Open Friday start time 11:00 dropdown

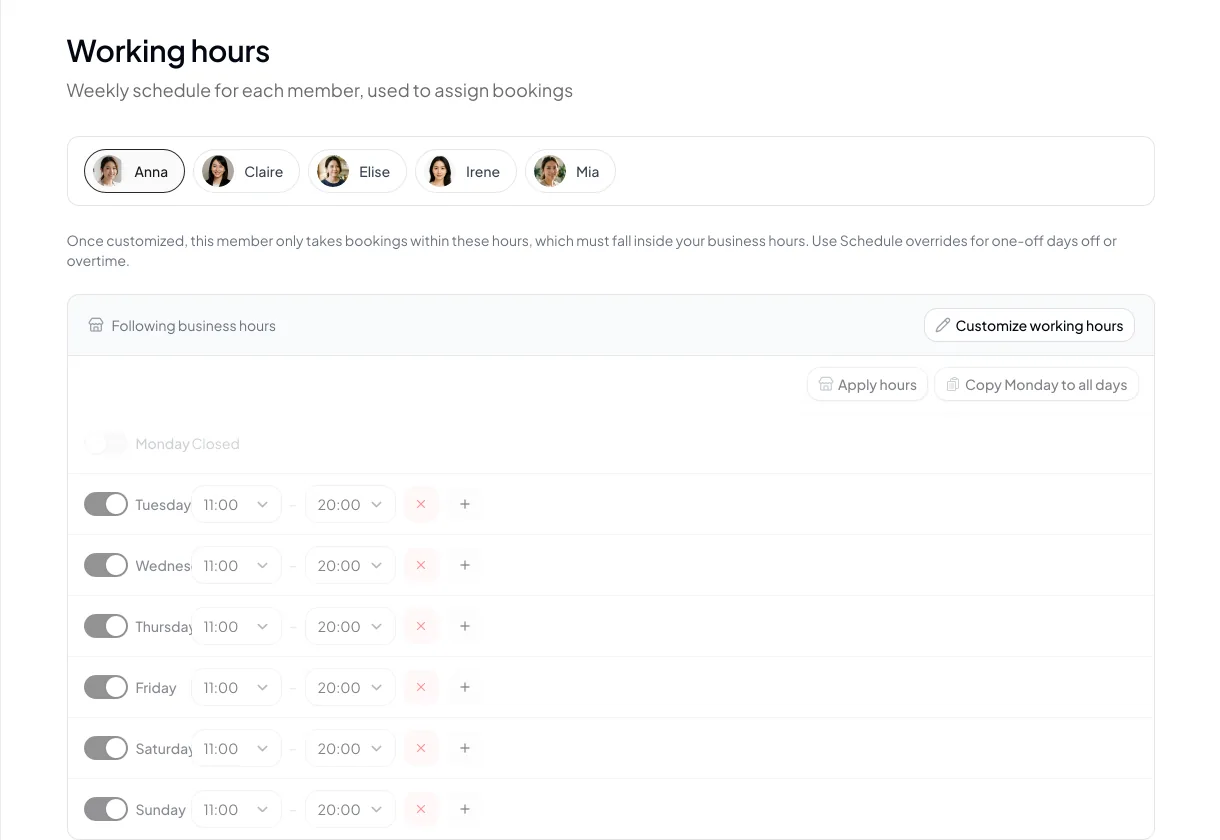pos(236,687)
